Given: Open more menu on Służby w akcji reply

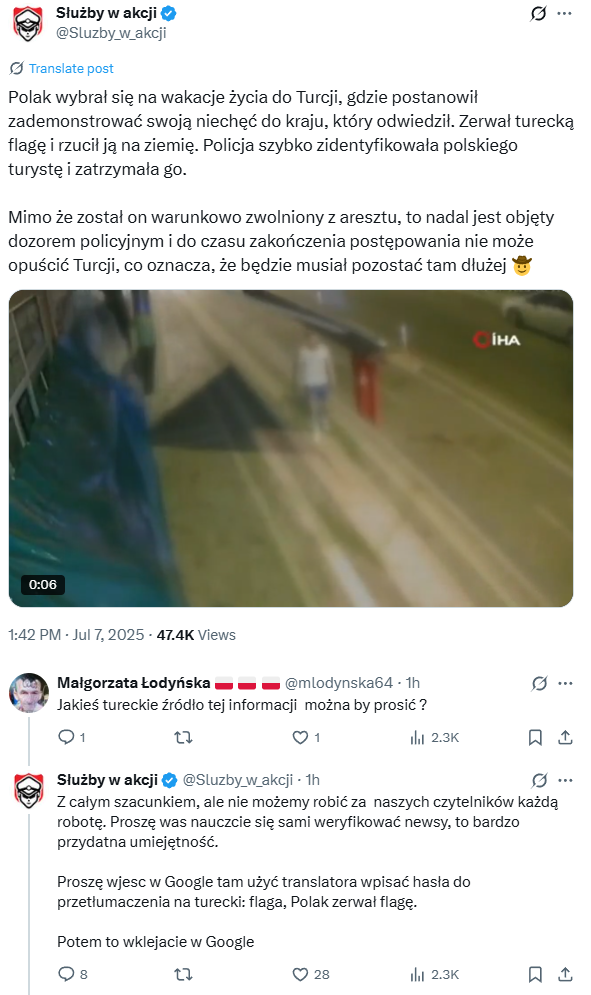Looking at the screenshot, I should coord(565,781).
